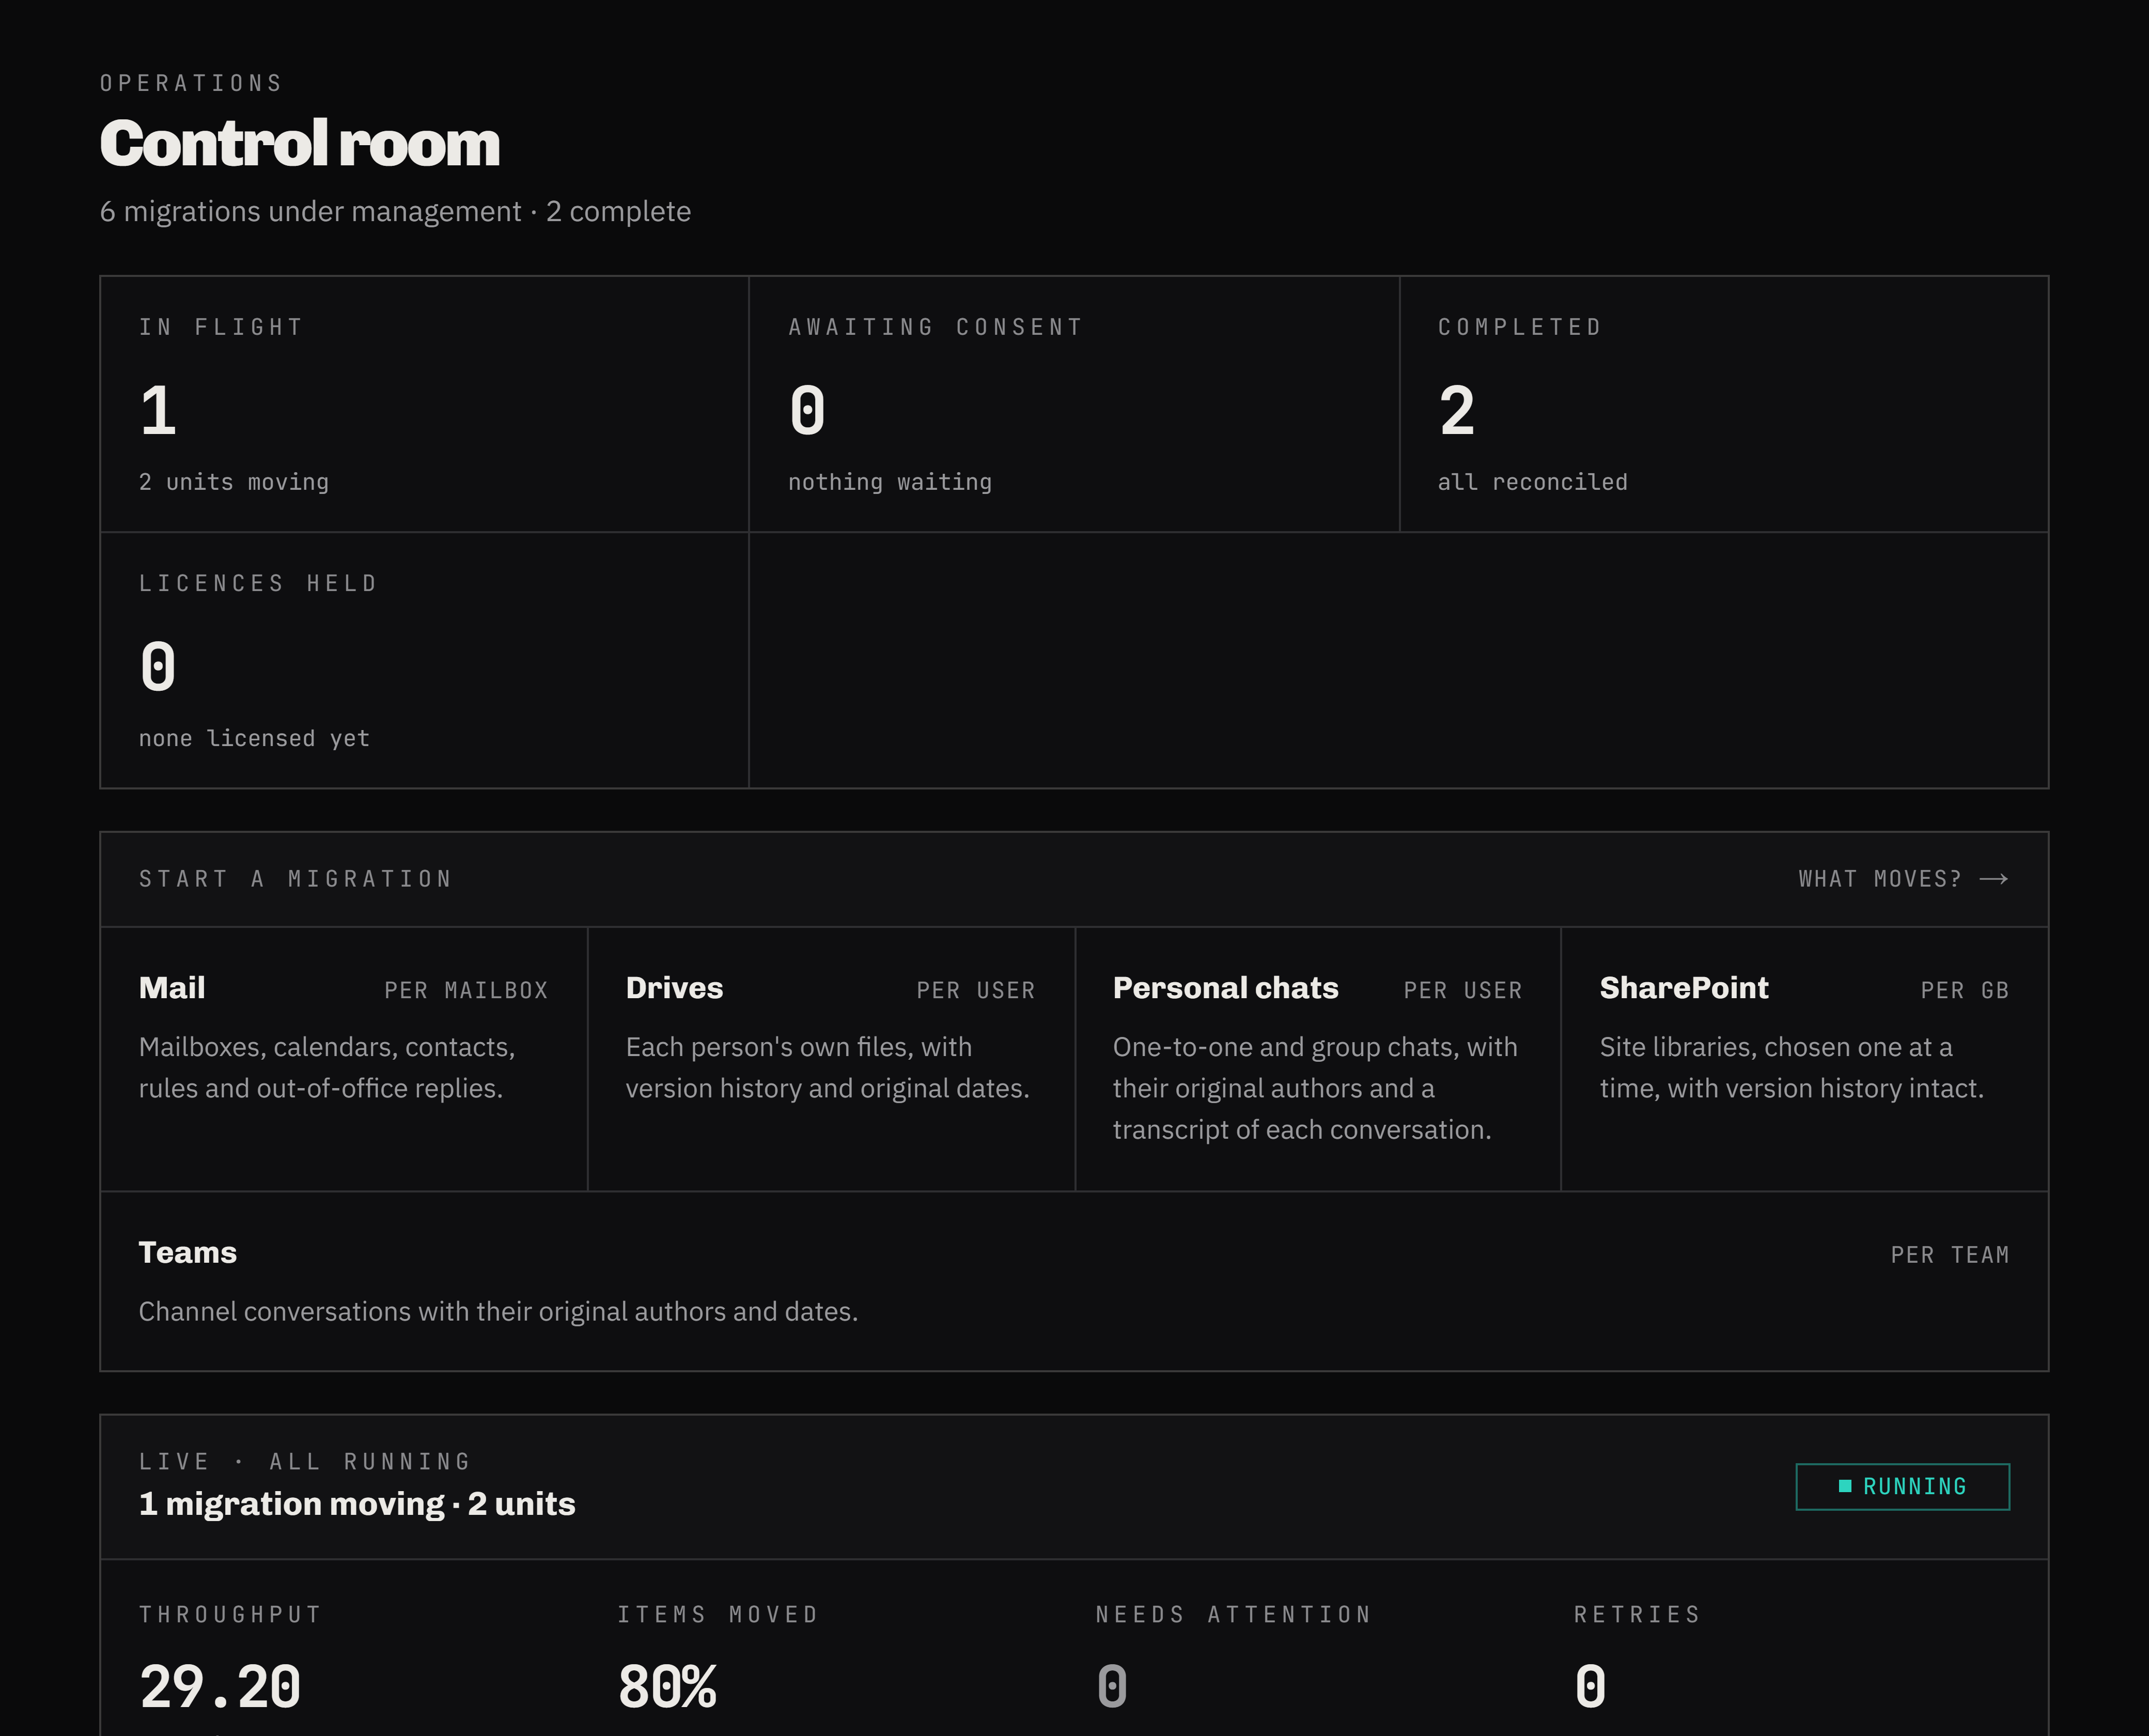
Task: Open the Teams migration card
Action: 1074,1281
